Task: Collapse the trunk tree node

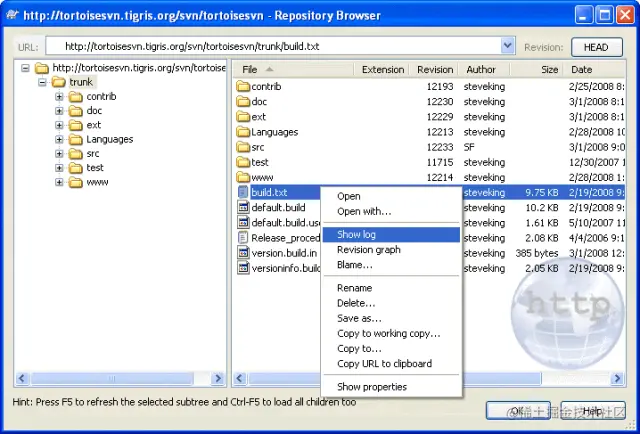Action: [x=42, y=82]
